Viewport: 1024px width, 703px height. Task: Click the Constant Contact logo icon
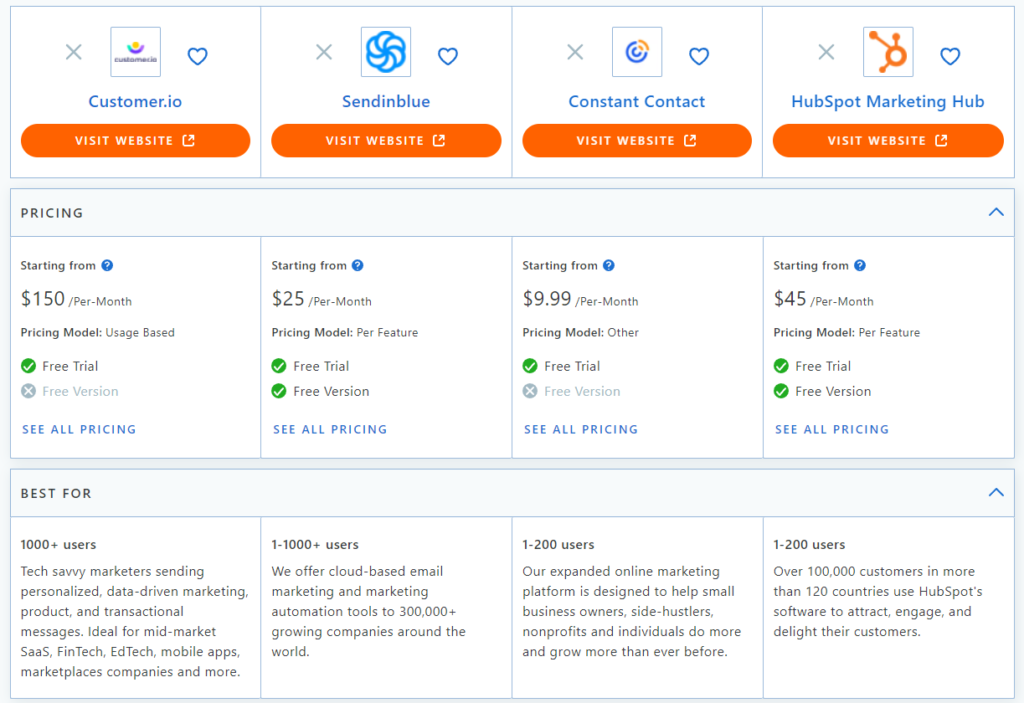coord(636,52)
